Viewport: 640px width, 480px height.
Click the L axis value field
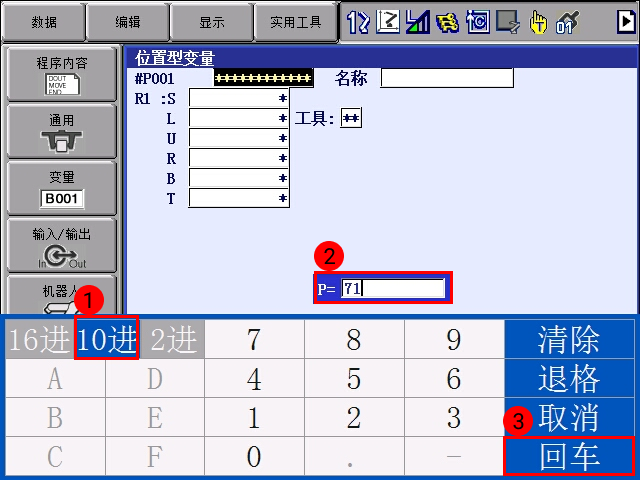pos(239,118)
